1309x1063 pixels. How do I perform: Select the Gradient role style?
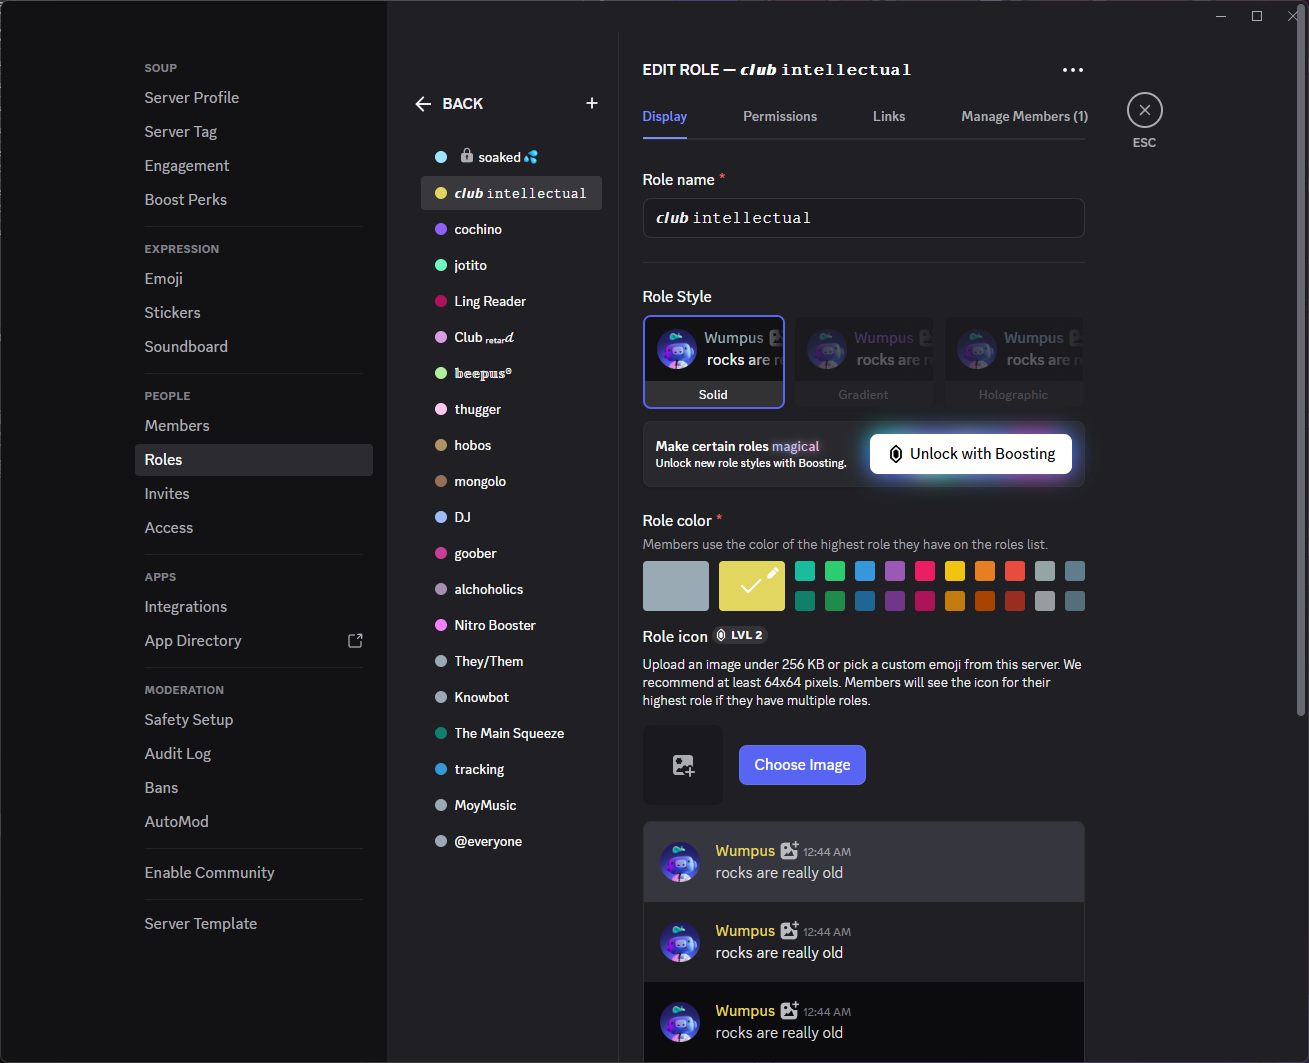point(863,362)
